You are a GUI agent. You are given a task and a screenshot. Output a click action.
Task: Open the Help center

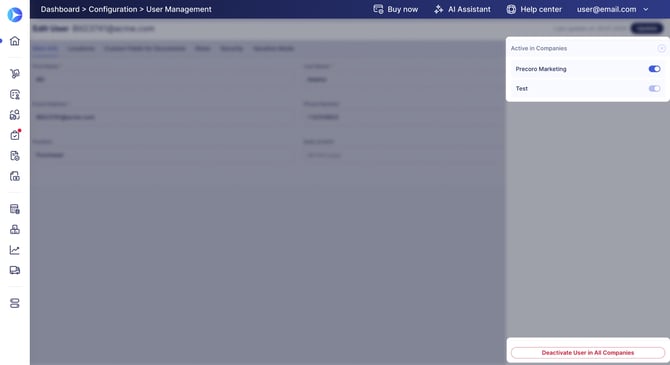coord(534,9)
